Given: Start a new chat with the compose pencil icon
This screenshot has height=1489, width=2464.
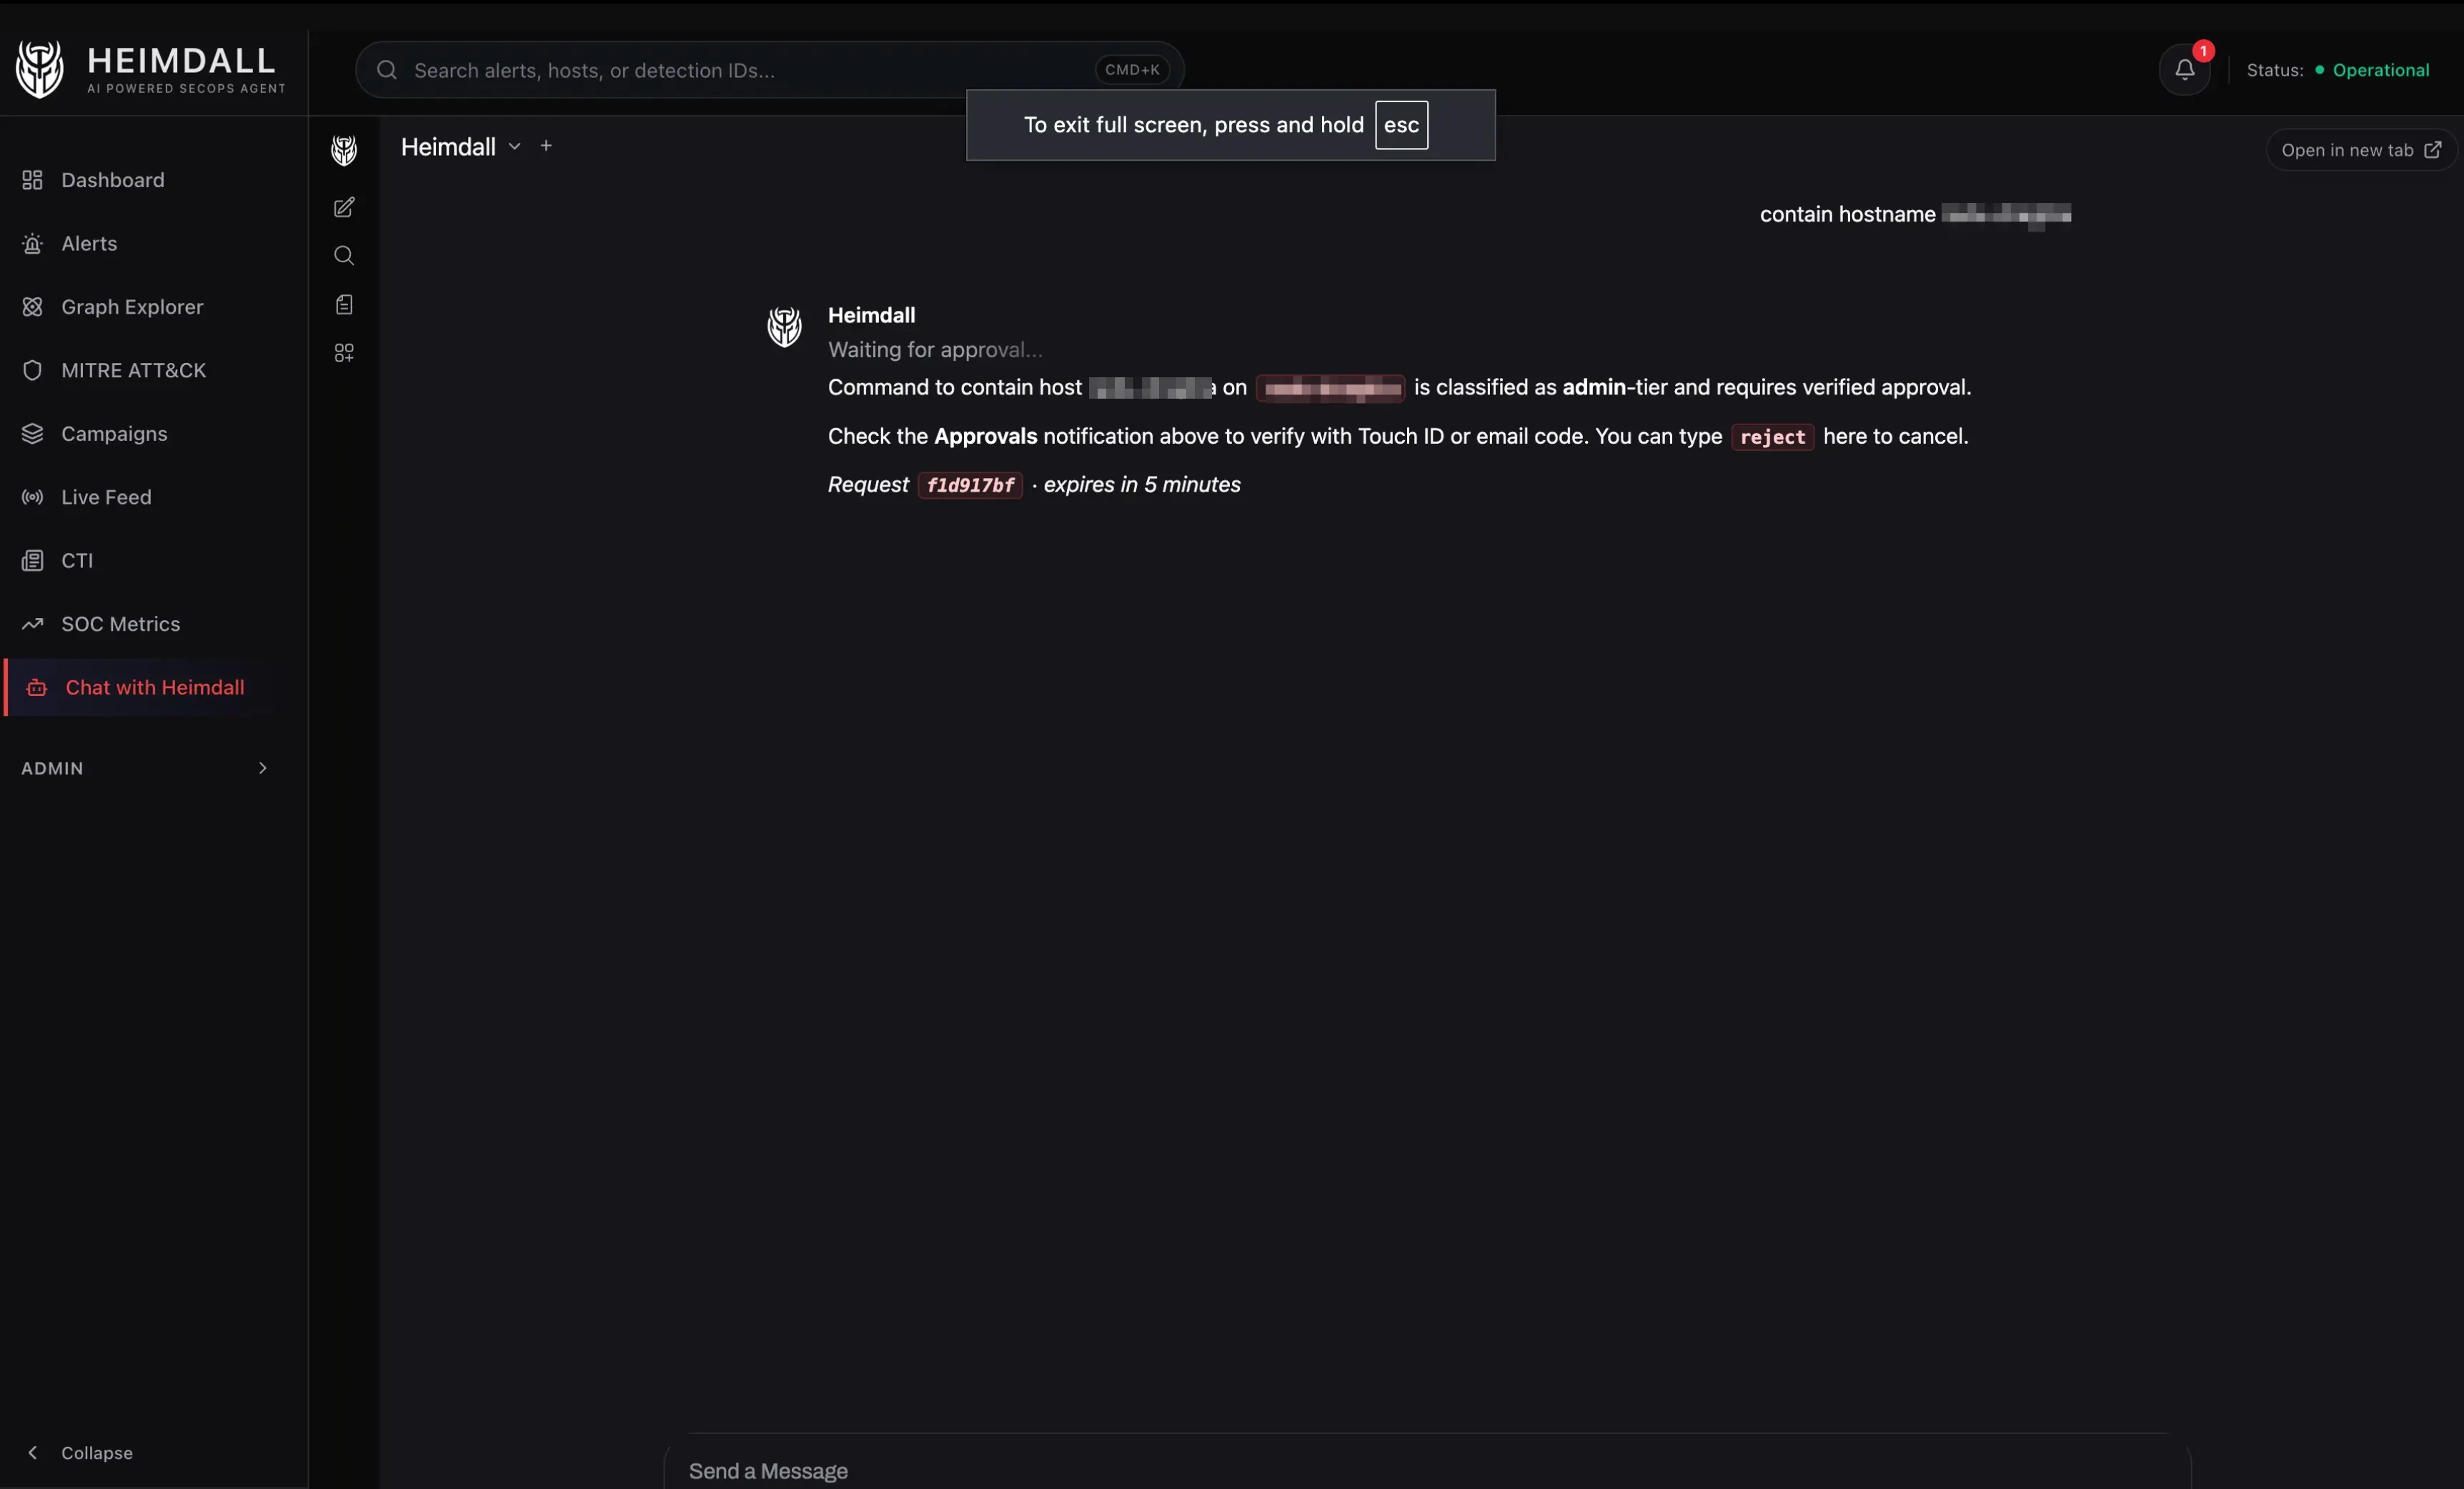Looking at the screenshot, I should coord(343,207).
